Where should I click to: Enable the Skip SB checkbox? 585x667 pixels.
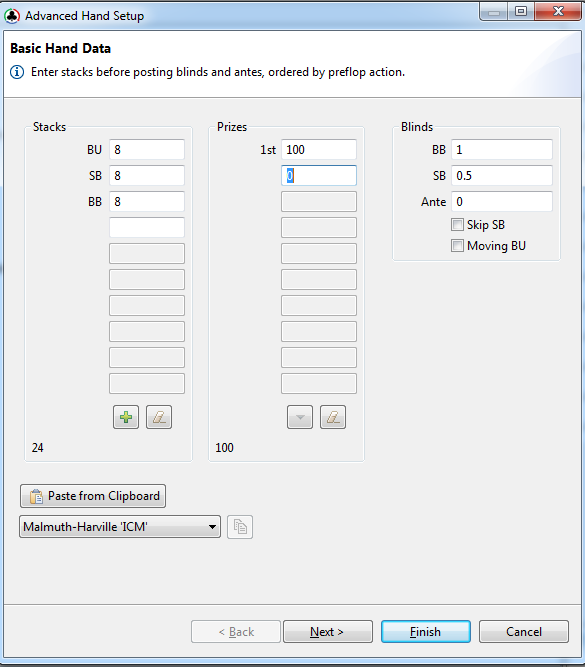coord(457,225)
